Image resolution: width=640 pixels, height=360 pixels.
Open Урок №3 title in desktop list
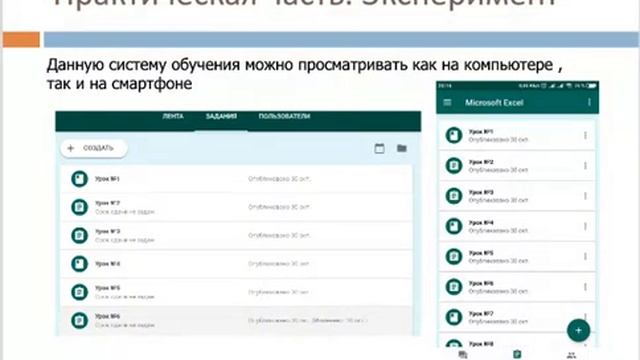click(x=107, y=231)
